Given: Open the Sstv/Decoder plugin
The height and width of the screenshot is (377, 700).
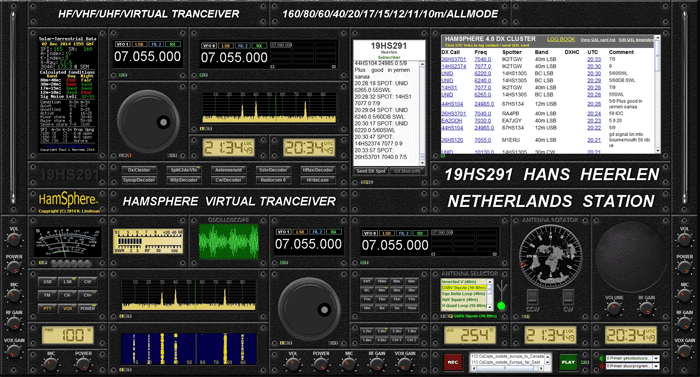Looking at the screenshot, I should [273, 170].
